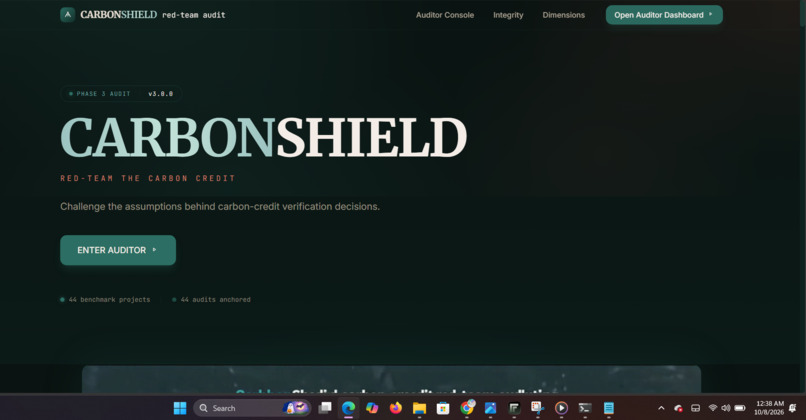This screenshot has width=806, height=420.
Task: Open the Windows Start menu
Action: point(180,408)
